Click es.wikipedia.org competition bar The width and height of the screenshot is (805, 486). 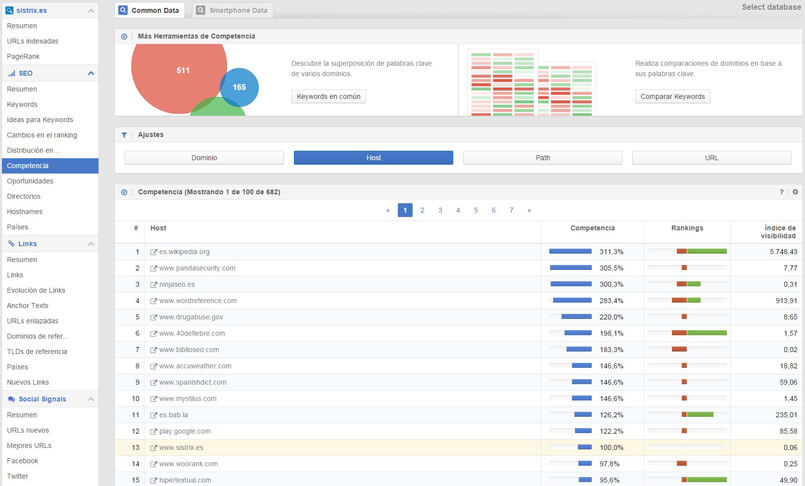pyautogui.click(x=570, y=251)
